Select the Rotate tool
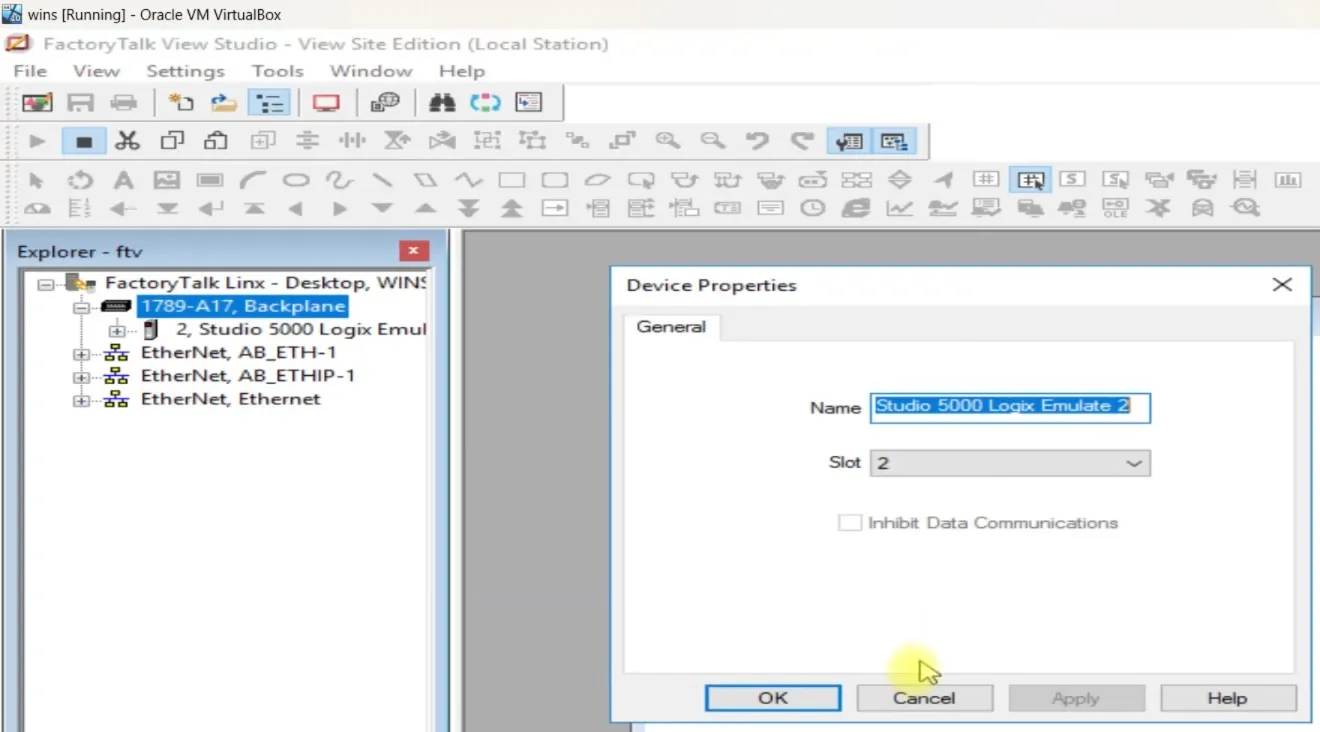Image resolution: width=1320 pixels, height=732 pixels. coord(79,180)
